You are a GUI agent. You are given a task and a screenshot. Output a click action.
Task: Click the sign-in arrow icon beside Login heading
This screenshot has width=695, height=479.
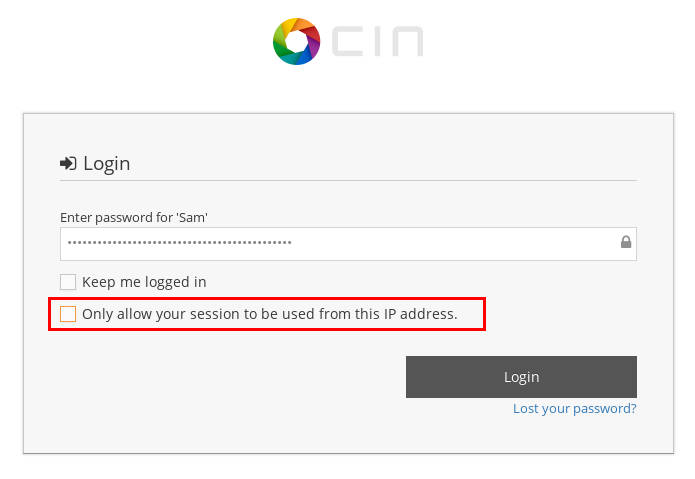click(68, 163)
